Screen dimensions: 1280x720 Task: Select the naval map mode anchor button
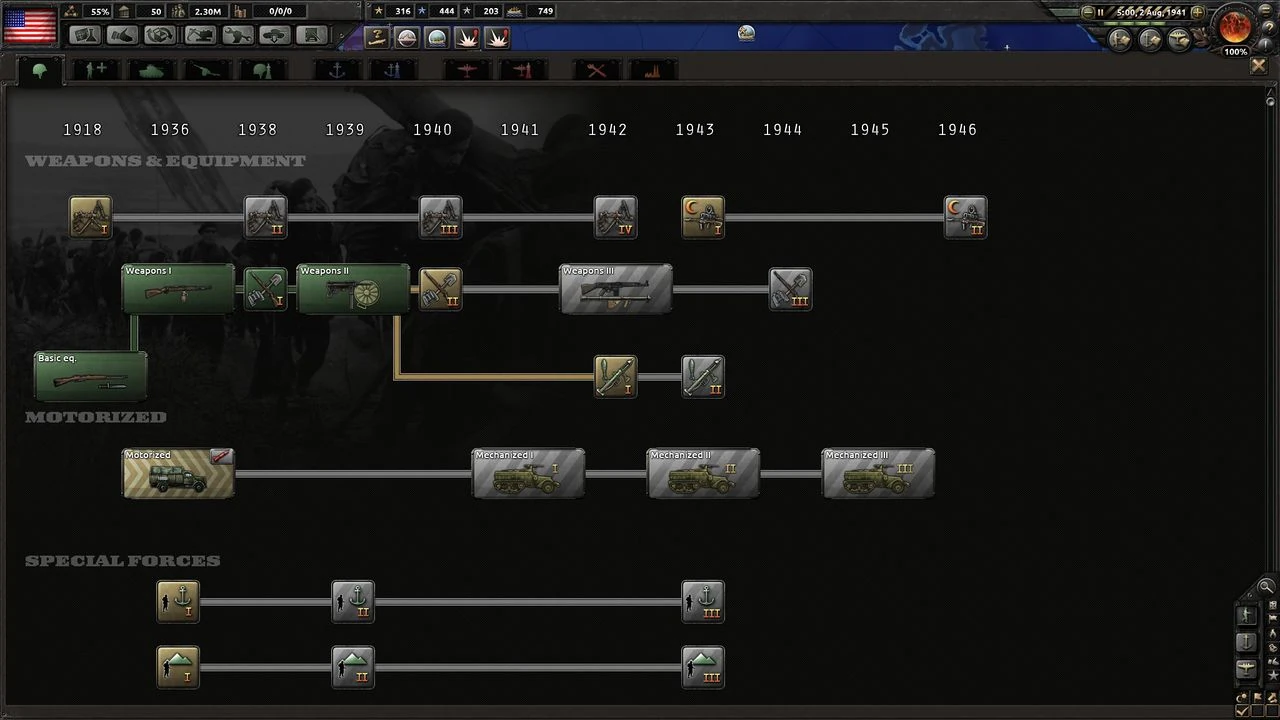pyautogui.click(x=1247, y=642)
